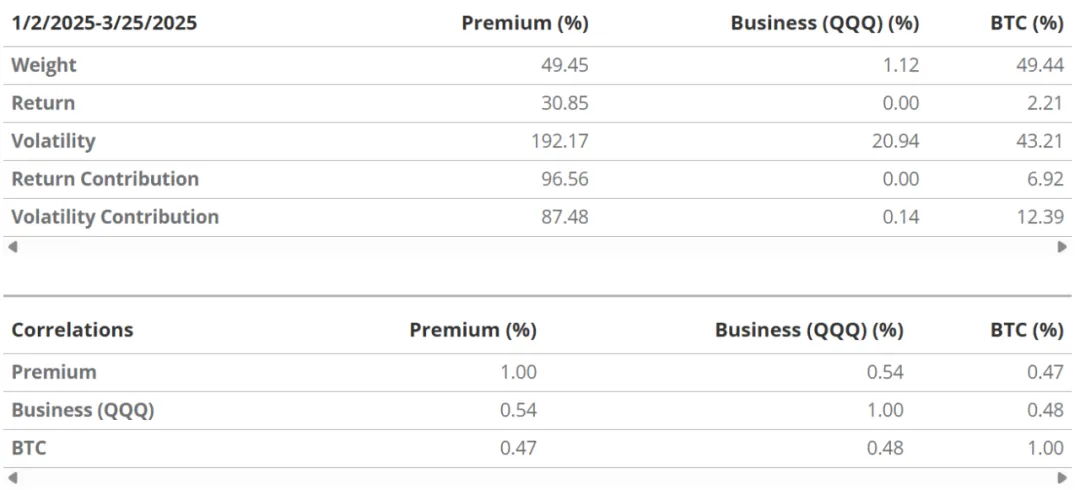Click right scroll arrow under Correlations table
The height and width of the screenshot is (490, 1080).
(x=1063, y=478)
